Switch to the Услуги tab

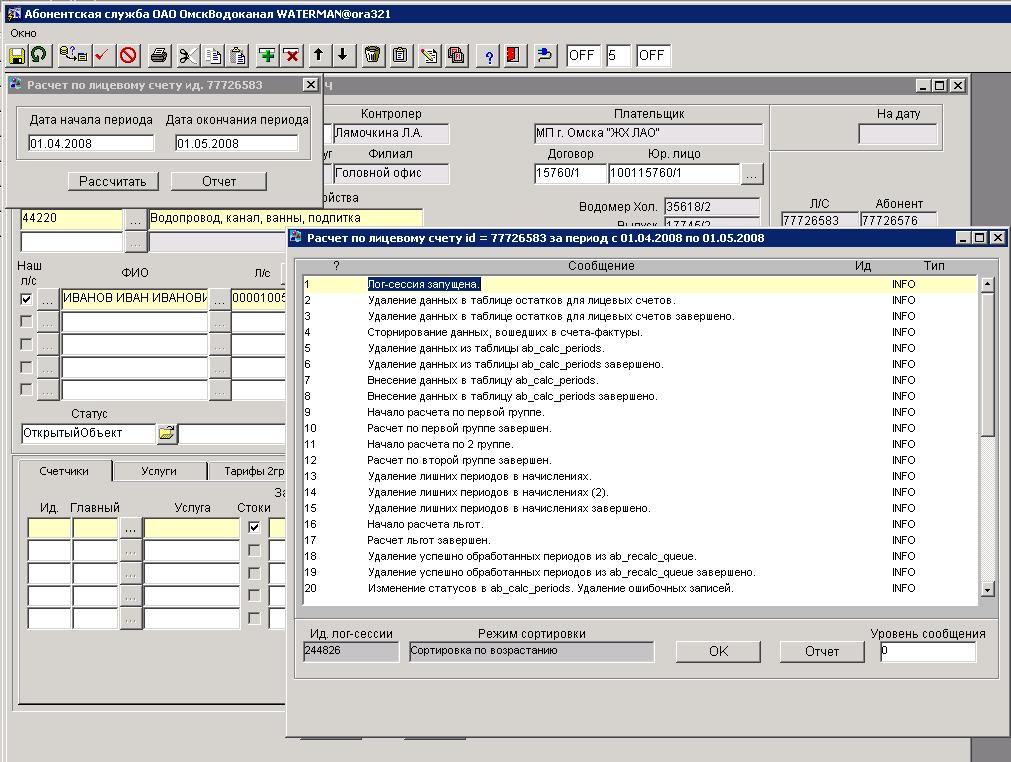point(159,471)
